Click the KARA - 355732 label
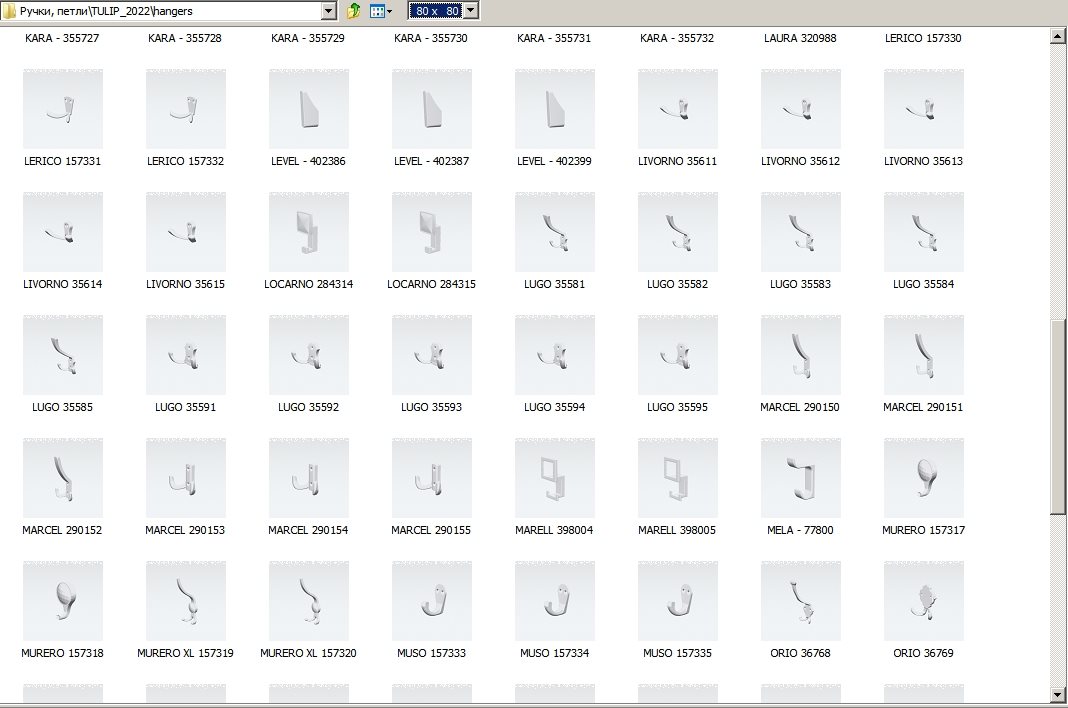This screenshot has height=708, width=1068. [x=677, y=38]
